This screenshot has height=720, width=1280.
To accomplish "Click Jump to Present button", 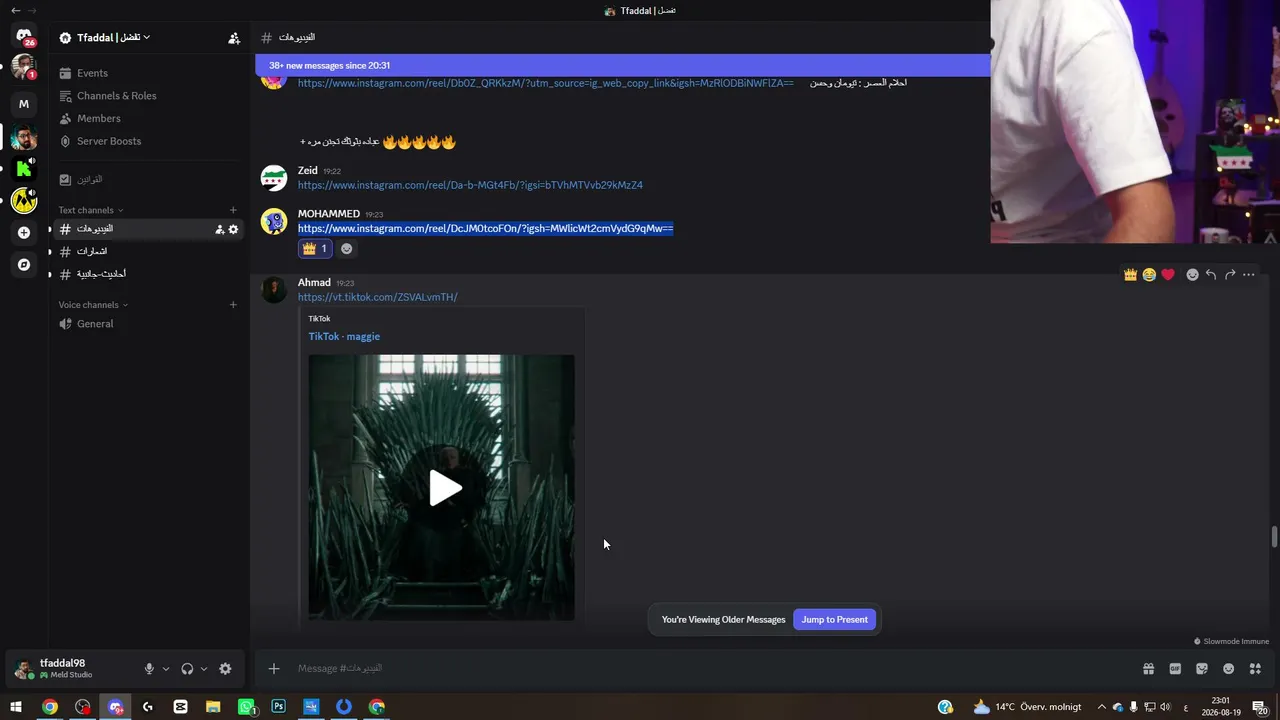I will (x=835, y=620).
